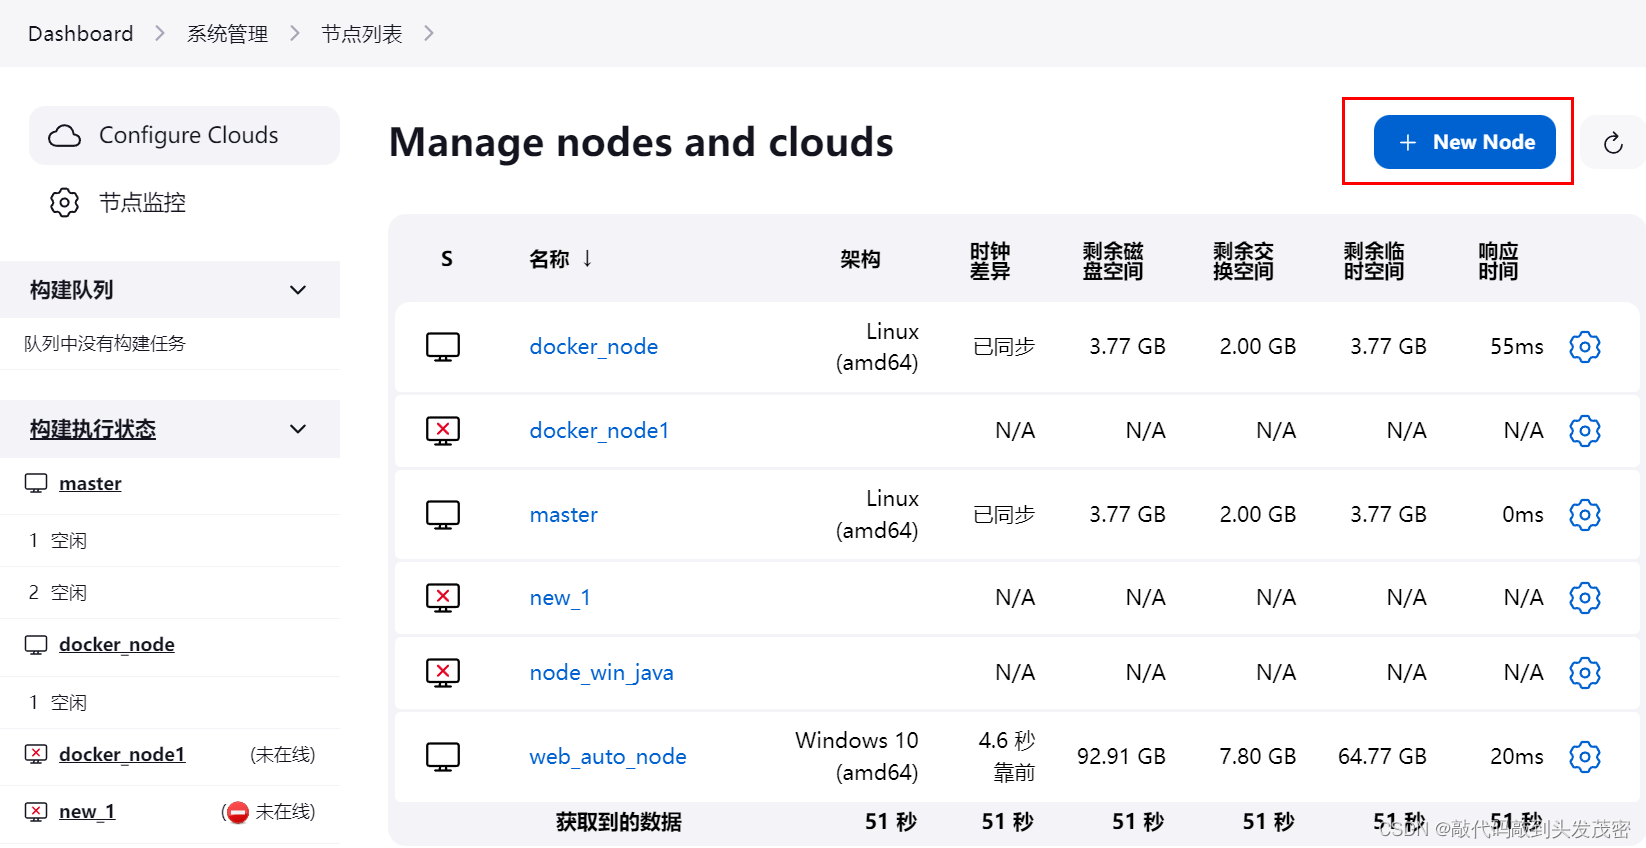Image resolution: width=1646 pixels, height=848 pixels.
Task: Open settings gear for node_win_java row
Action: pos(1585,673)
